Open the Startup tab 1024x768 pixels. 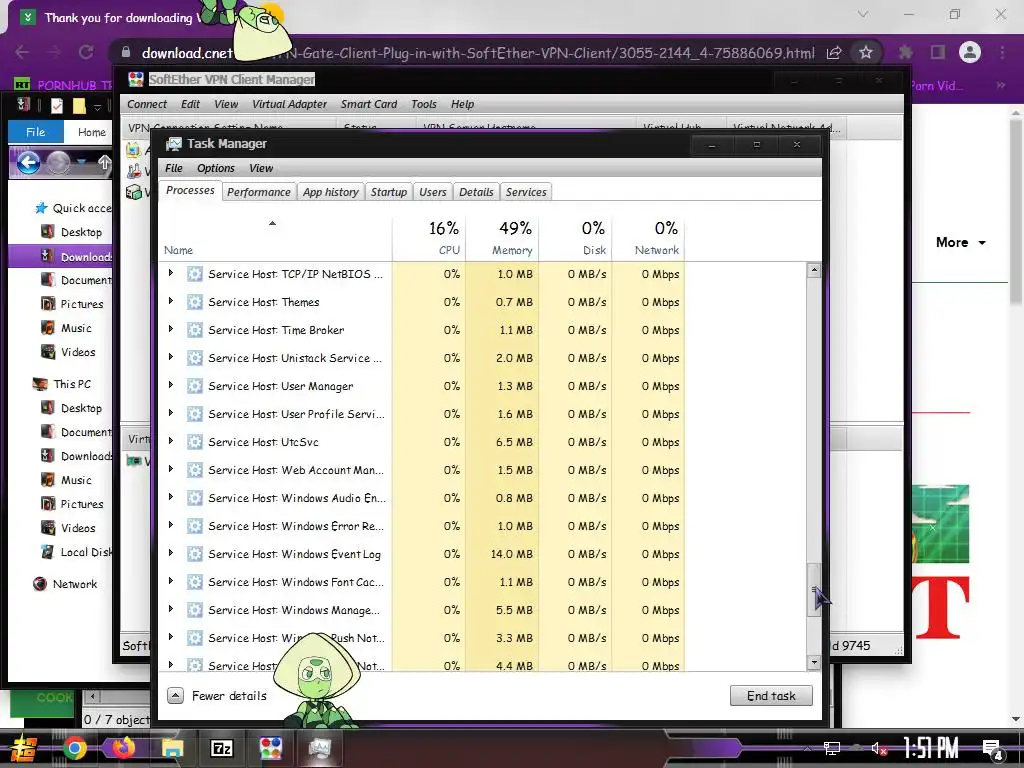pyautogui.click(x=389, y=192)
